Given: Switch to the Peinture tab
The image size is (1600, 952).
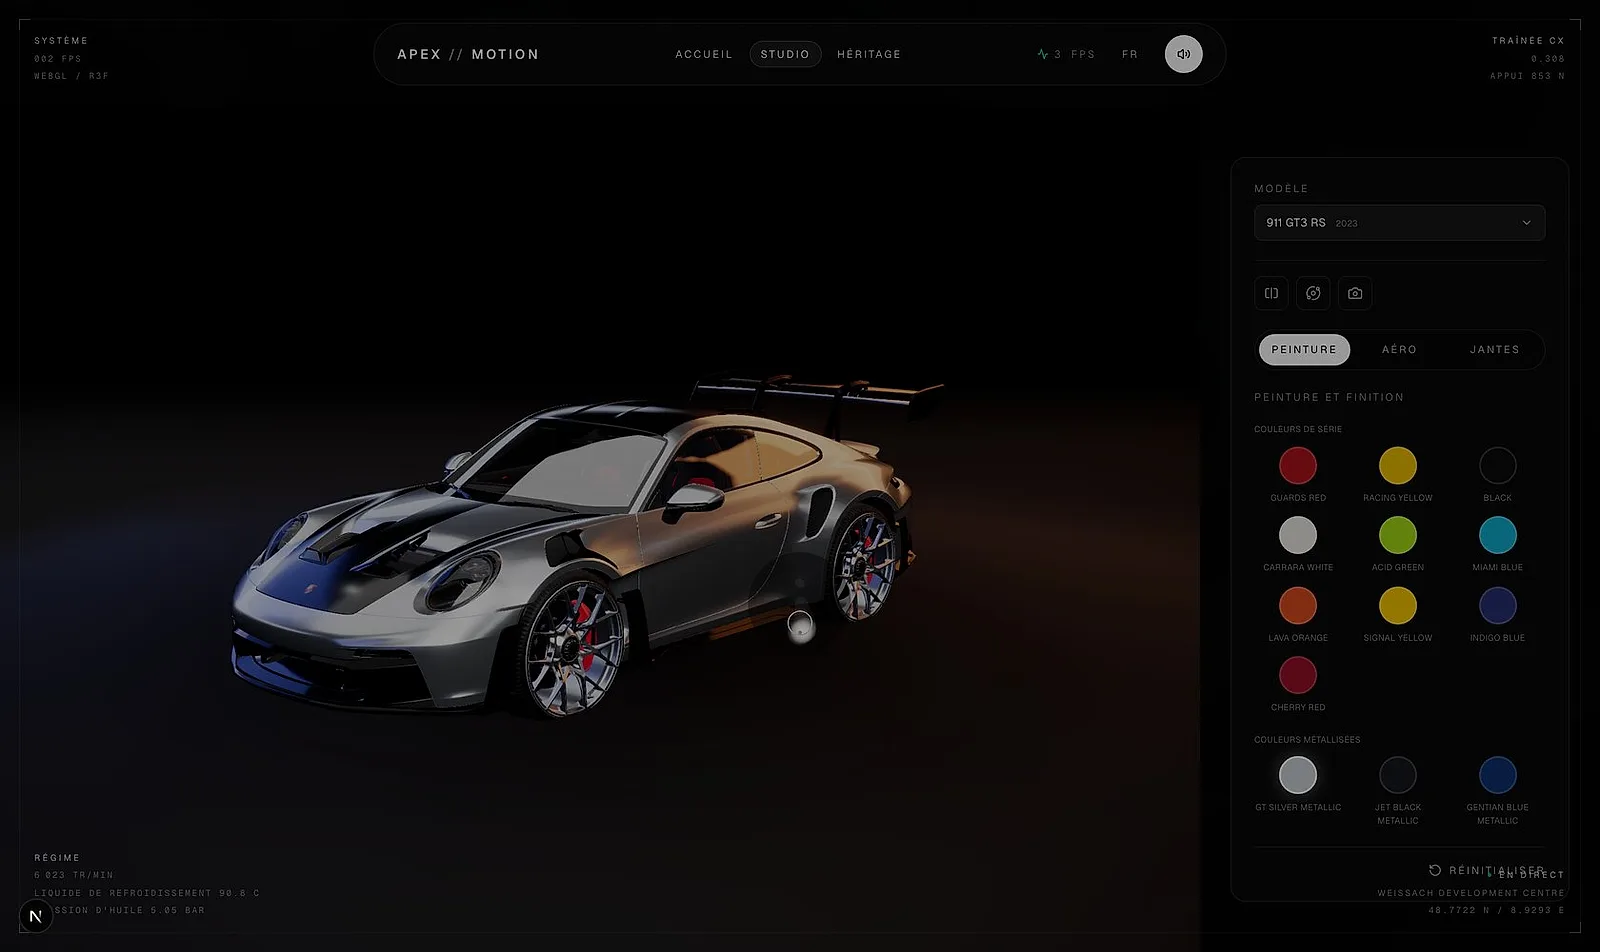Looking at the screenshot, I should 1304,350.
